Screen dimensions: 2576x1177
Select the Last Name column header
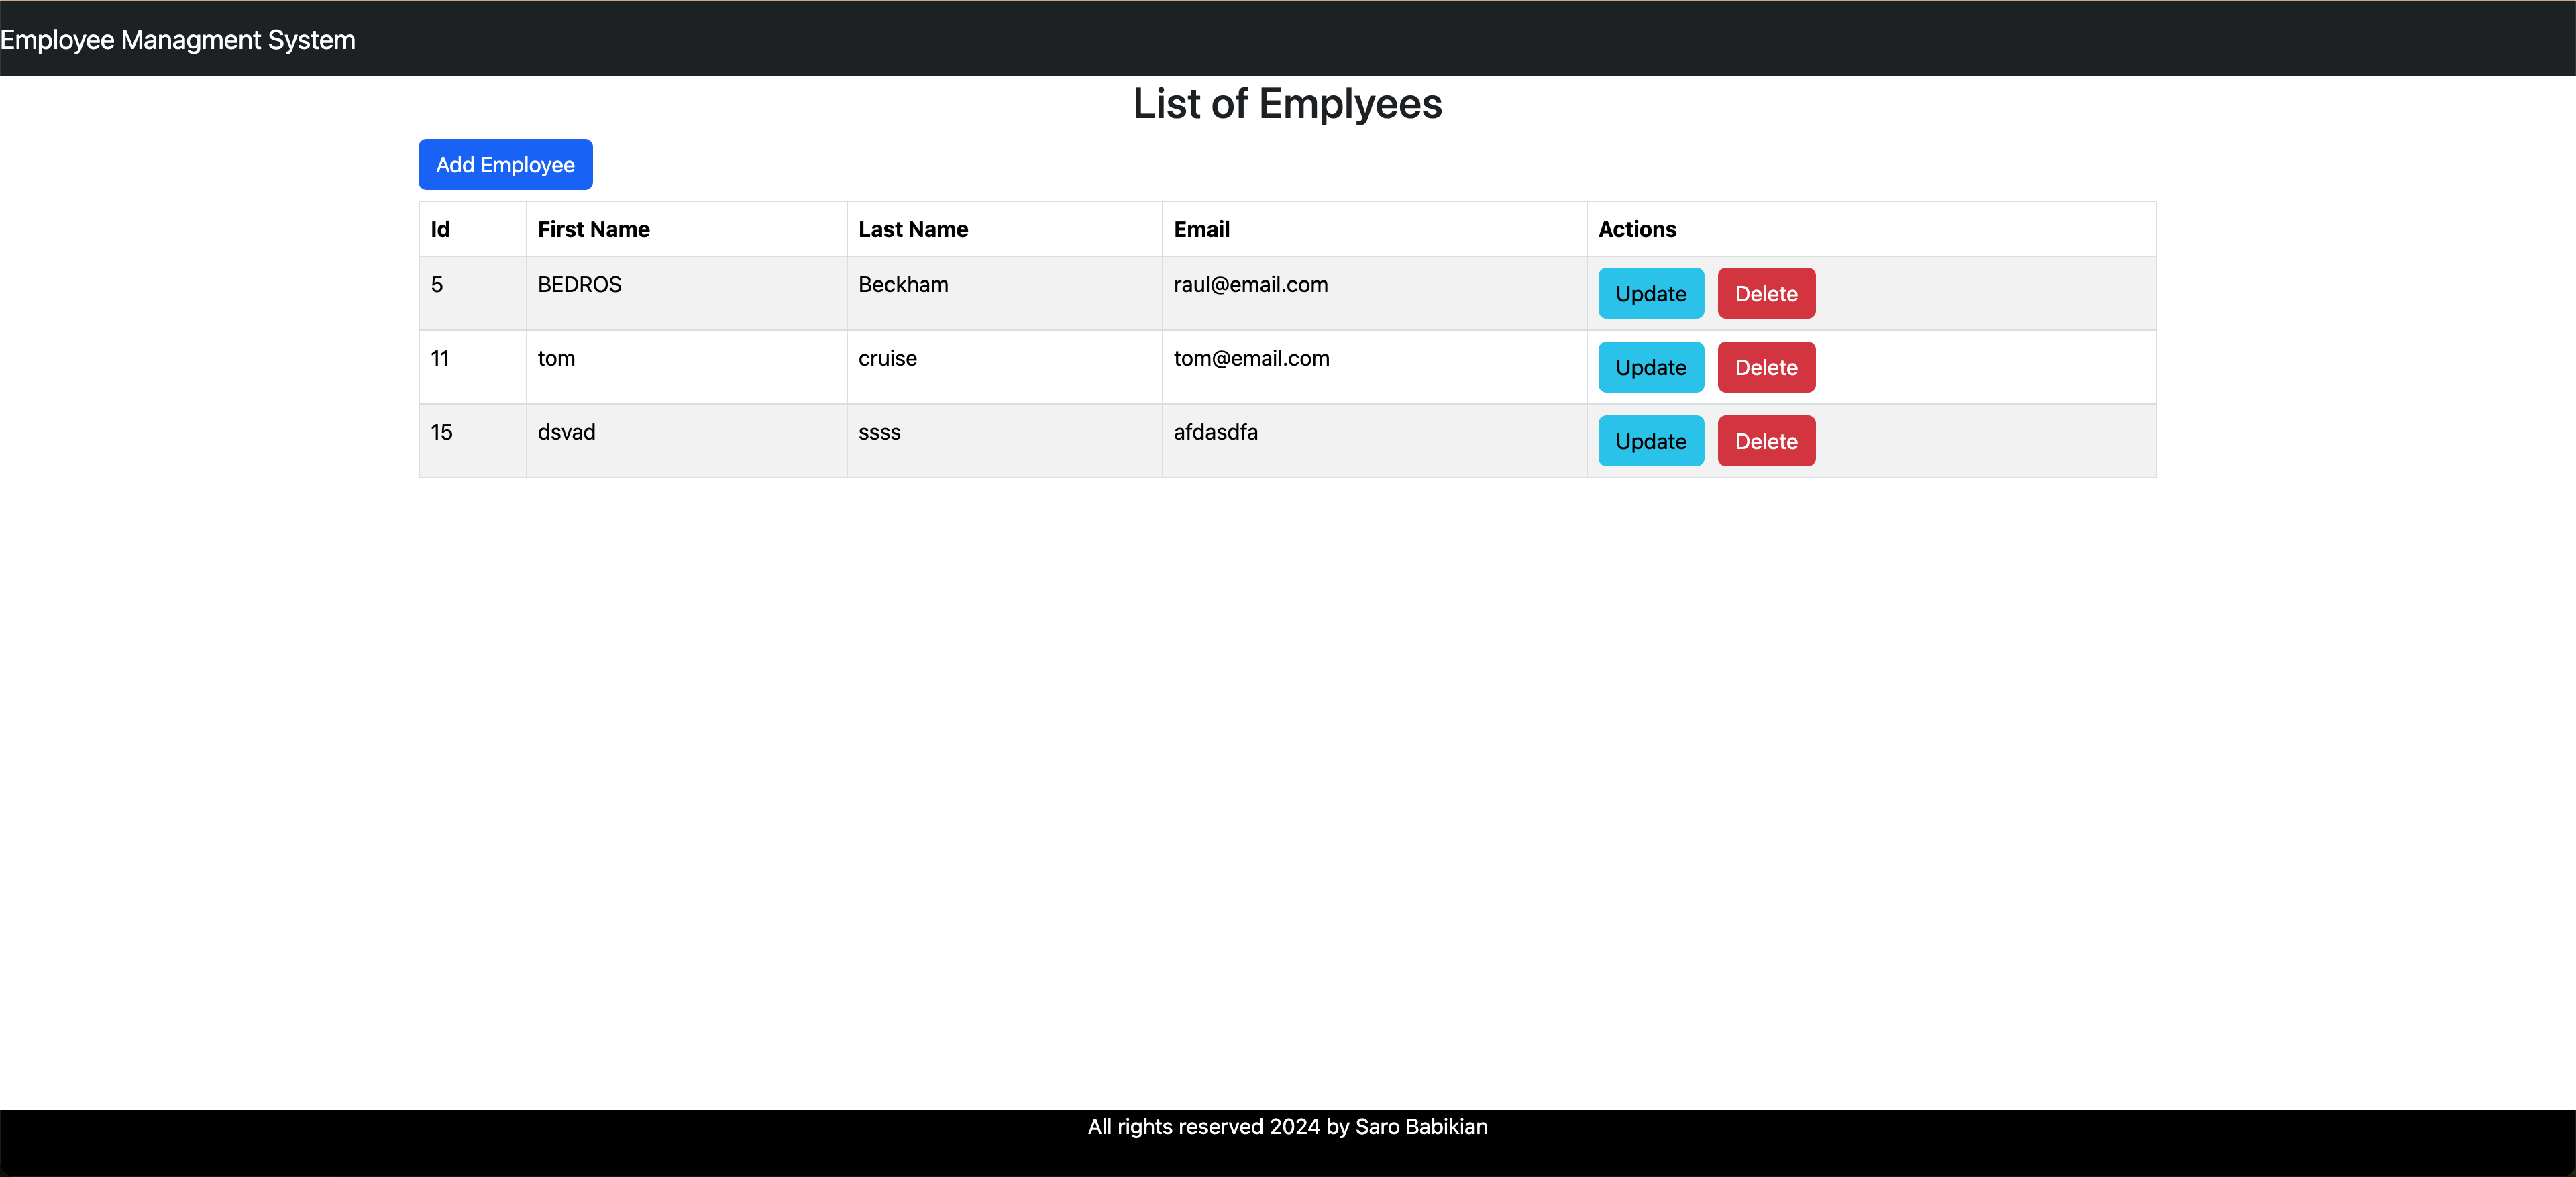point(912,229)
